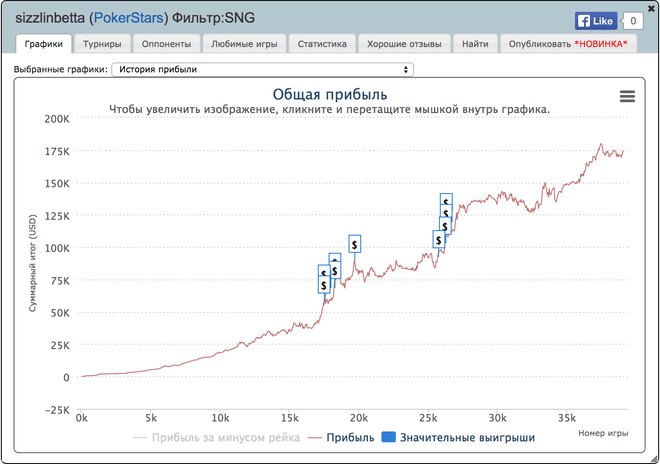The height and width of the screenshot is (464, 660).
Task: Click the dollar win marker near 100K
Action: (354, 244)
